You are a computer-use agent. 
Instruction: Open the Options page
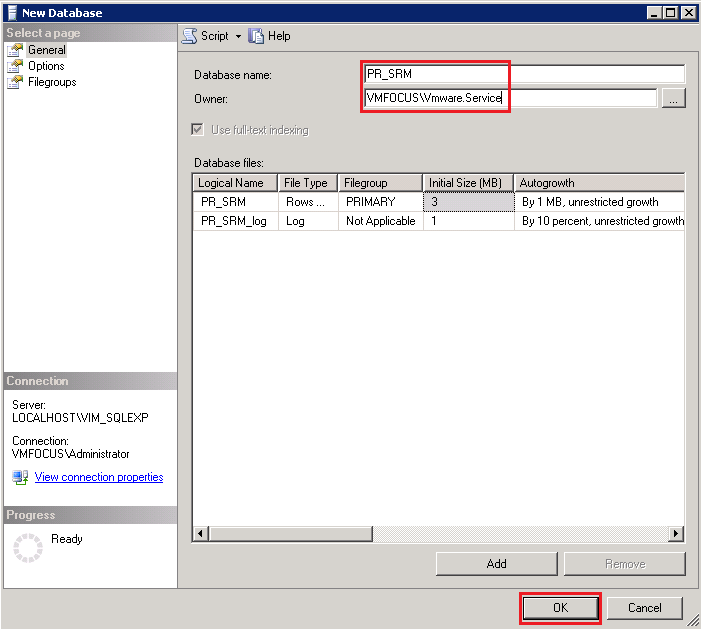point(46,66)
